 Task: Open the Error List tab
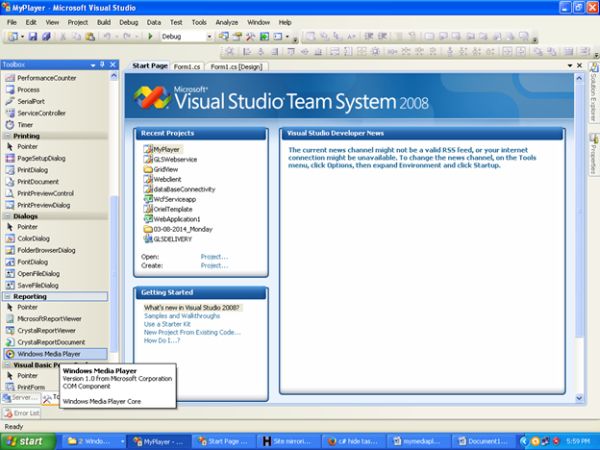tap(21, 413)
